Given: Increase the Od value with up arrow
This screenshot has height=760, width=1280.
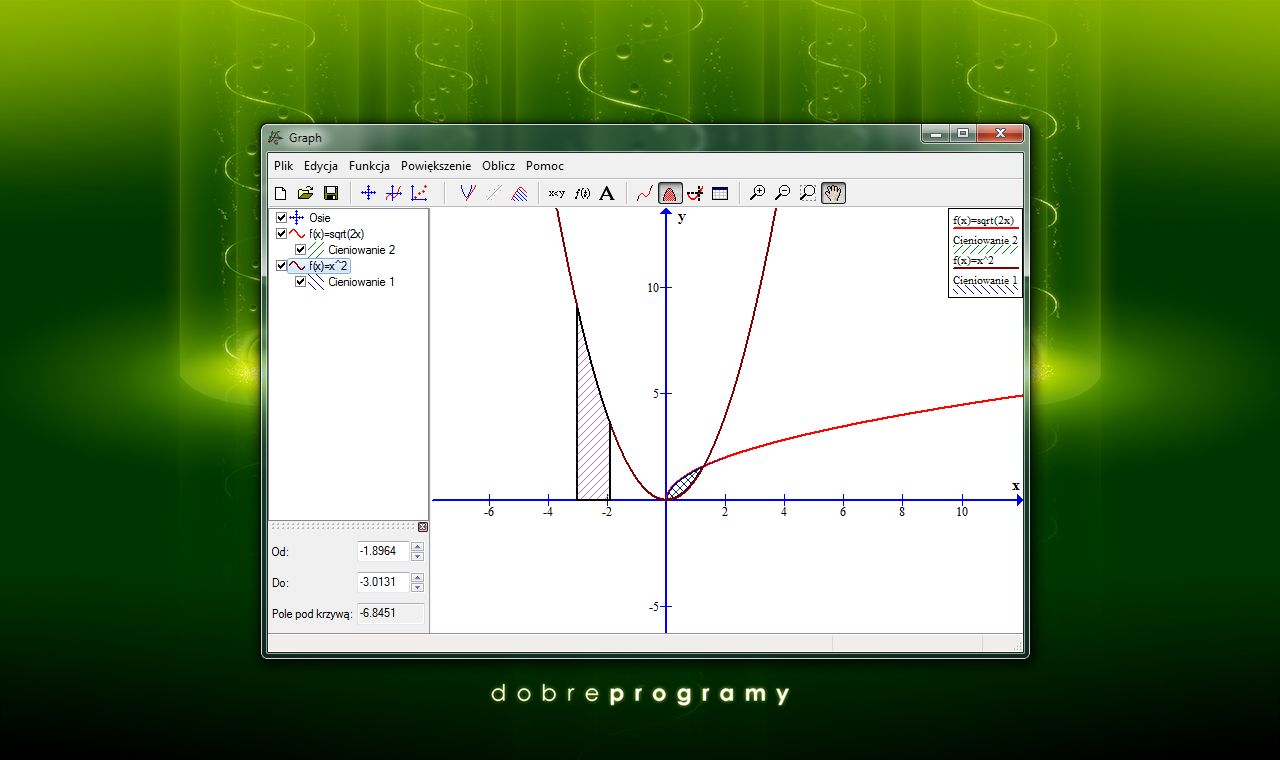Looking at the screenshot, I should point(417,546).
